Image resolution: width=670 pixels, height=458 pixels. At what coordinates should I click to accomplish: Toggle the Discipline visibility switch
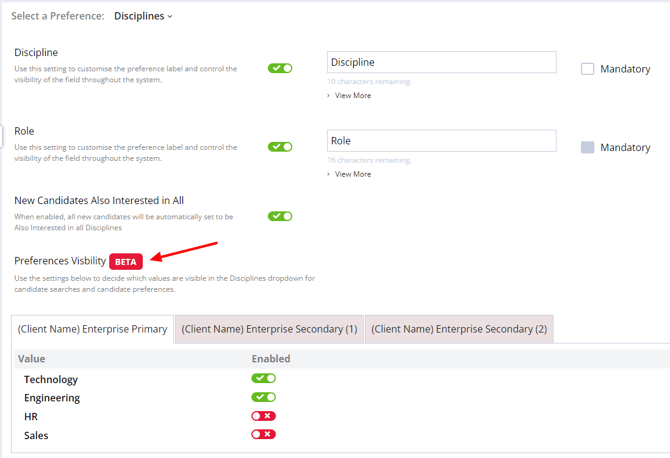point(280,68)
